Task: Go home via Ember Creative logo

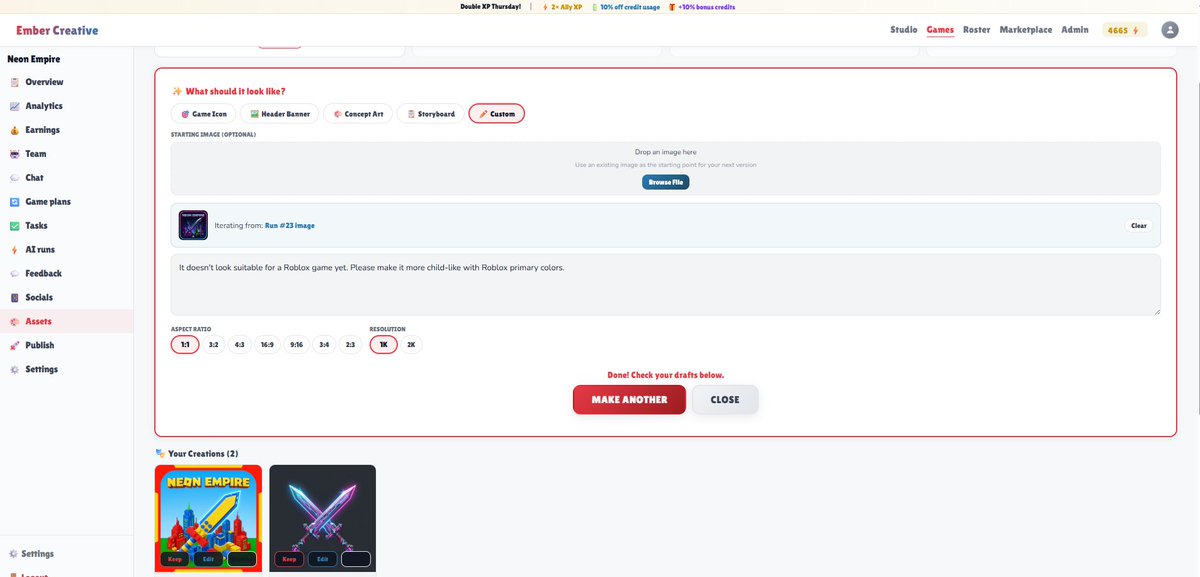Action: pos(57,30)
